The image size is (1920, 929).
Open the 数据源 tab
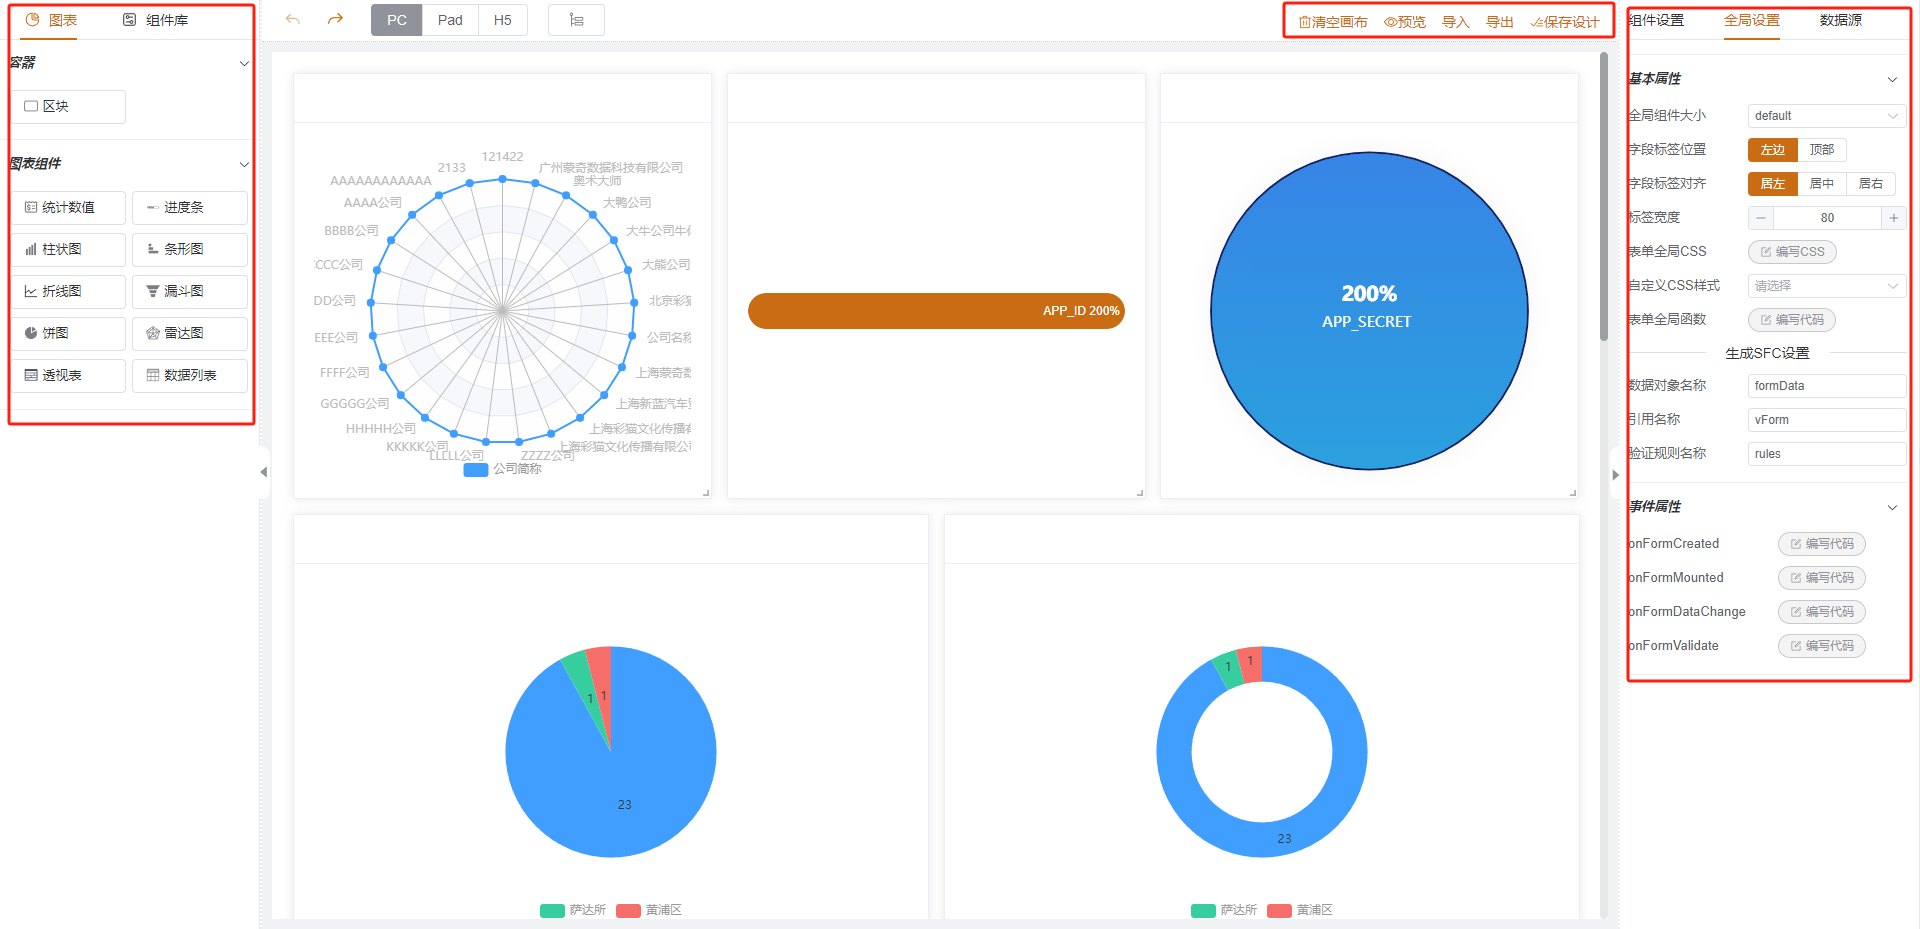pyautogui.click(x=1841, y=20)
